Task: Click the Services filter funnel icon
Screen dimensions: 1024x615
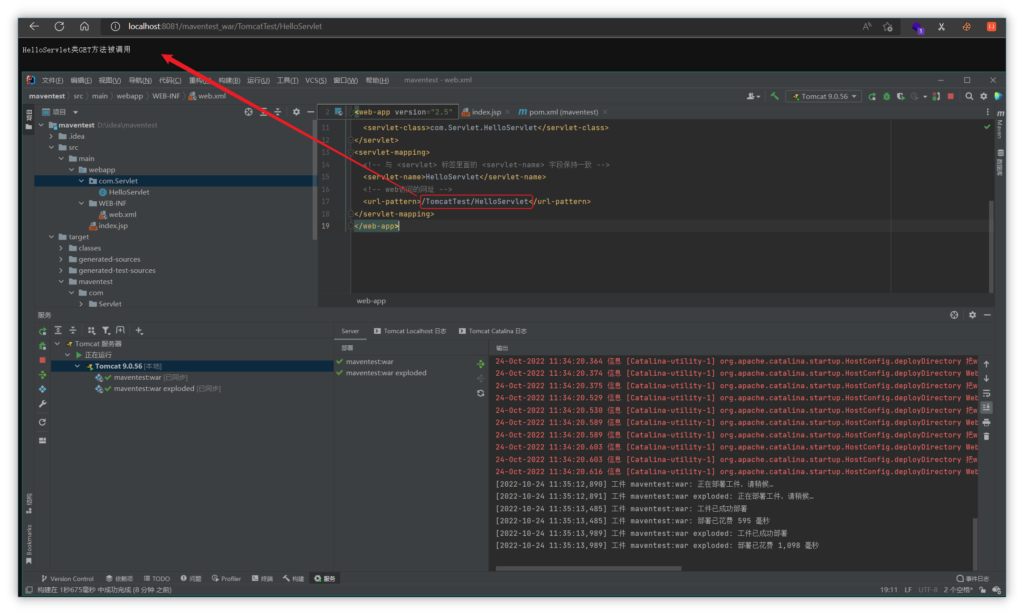Action: (x=106, y=331)
